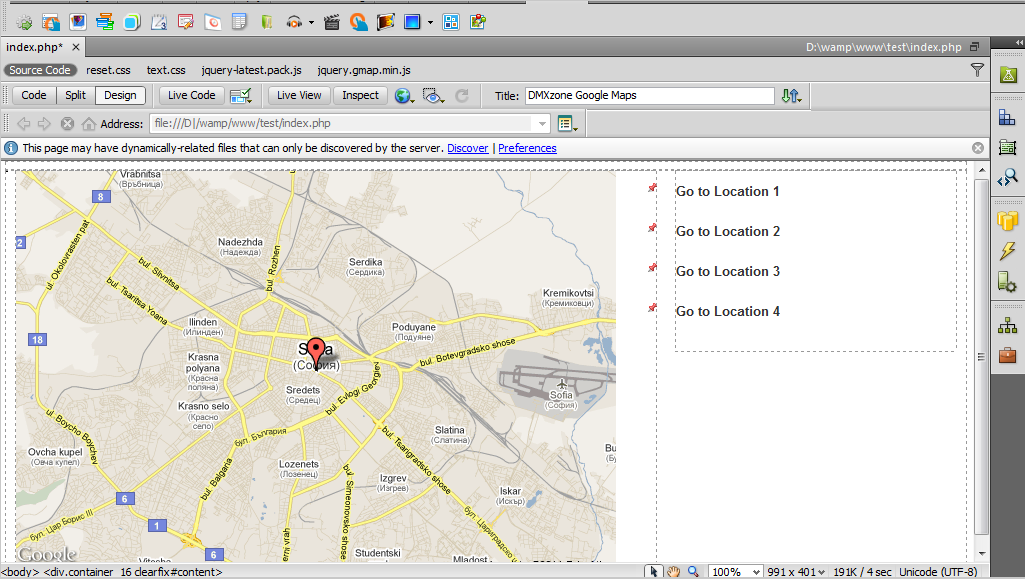Screen dimensions: 1025x579
Task: Click the Discover link
Action: pos(467,148)
